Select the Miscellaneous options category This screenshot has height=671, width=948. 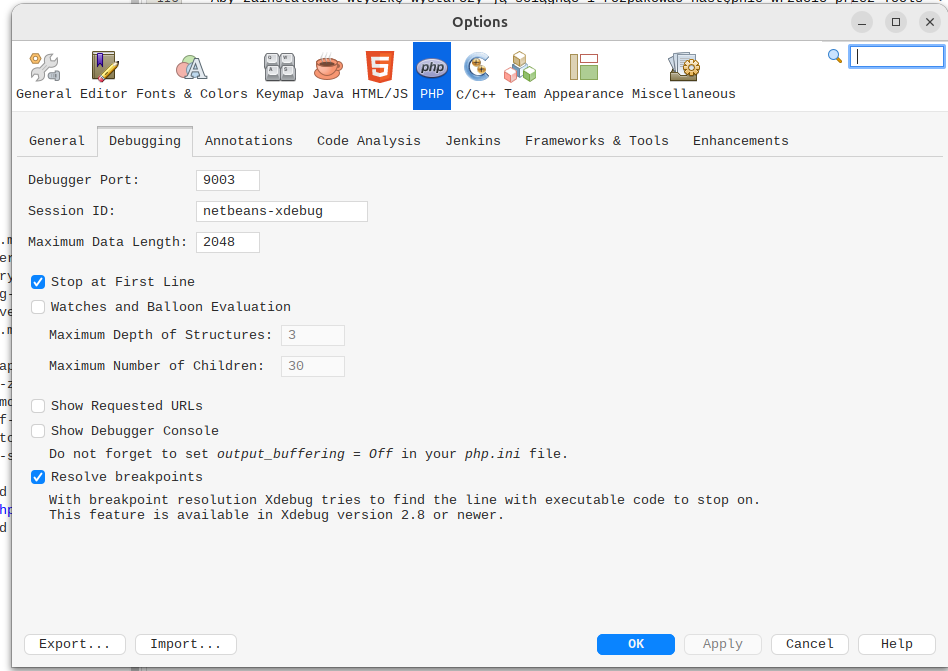683,76
